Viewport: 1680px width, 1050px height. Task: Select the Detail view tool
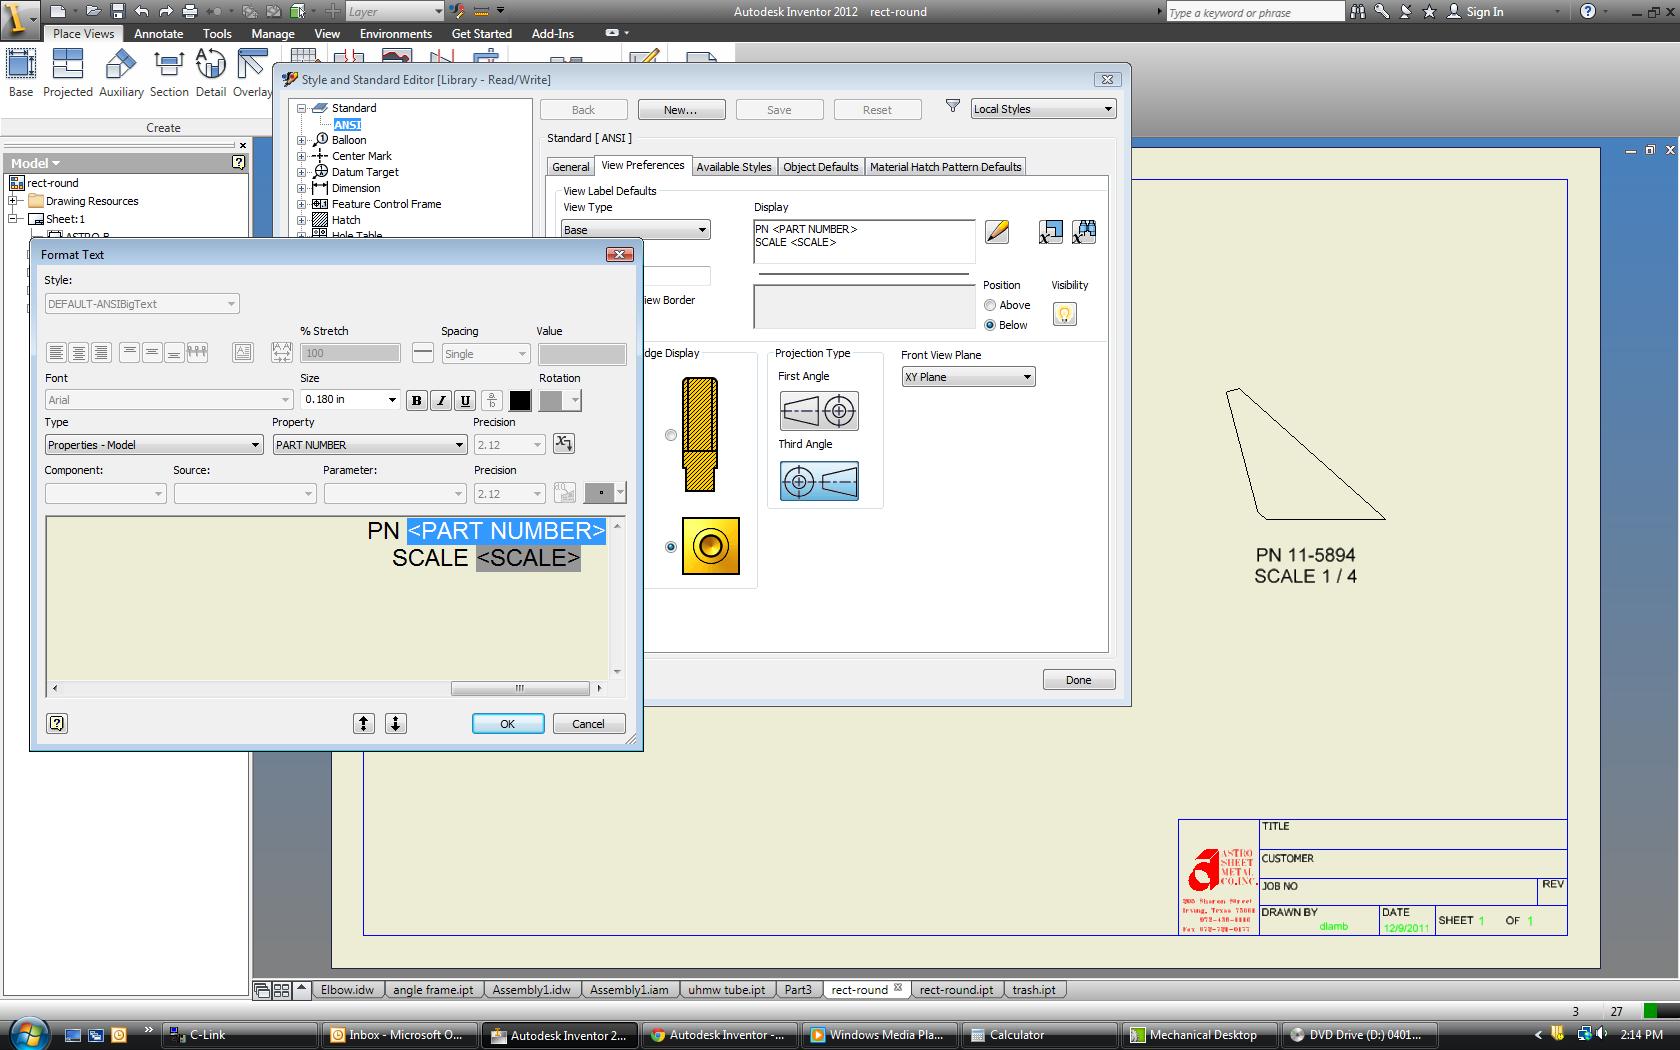[211, 74]
